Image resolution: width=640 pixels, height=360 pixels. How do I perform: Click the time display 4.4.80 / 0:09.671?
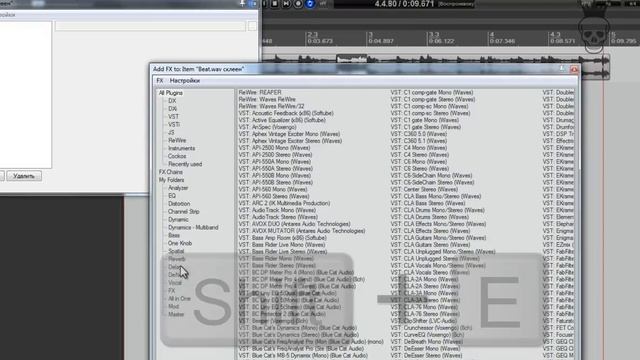tap(404, 4)
